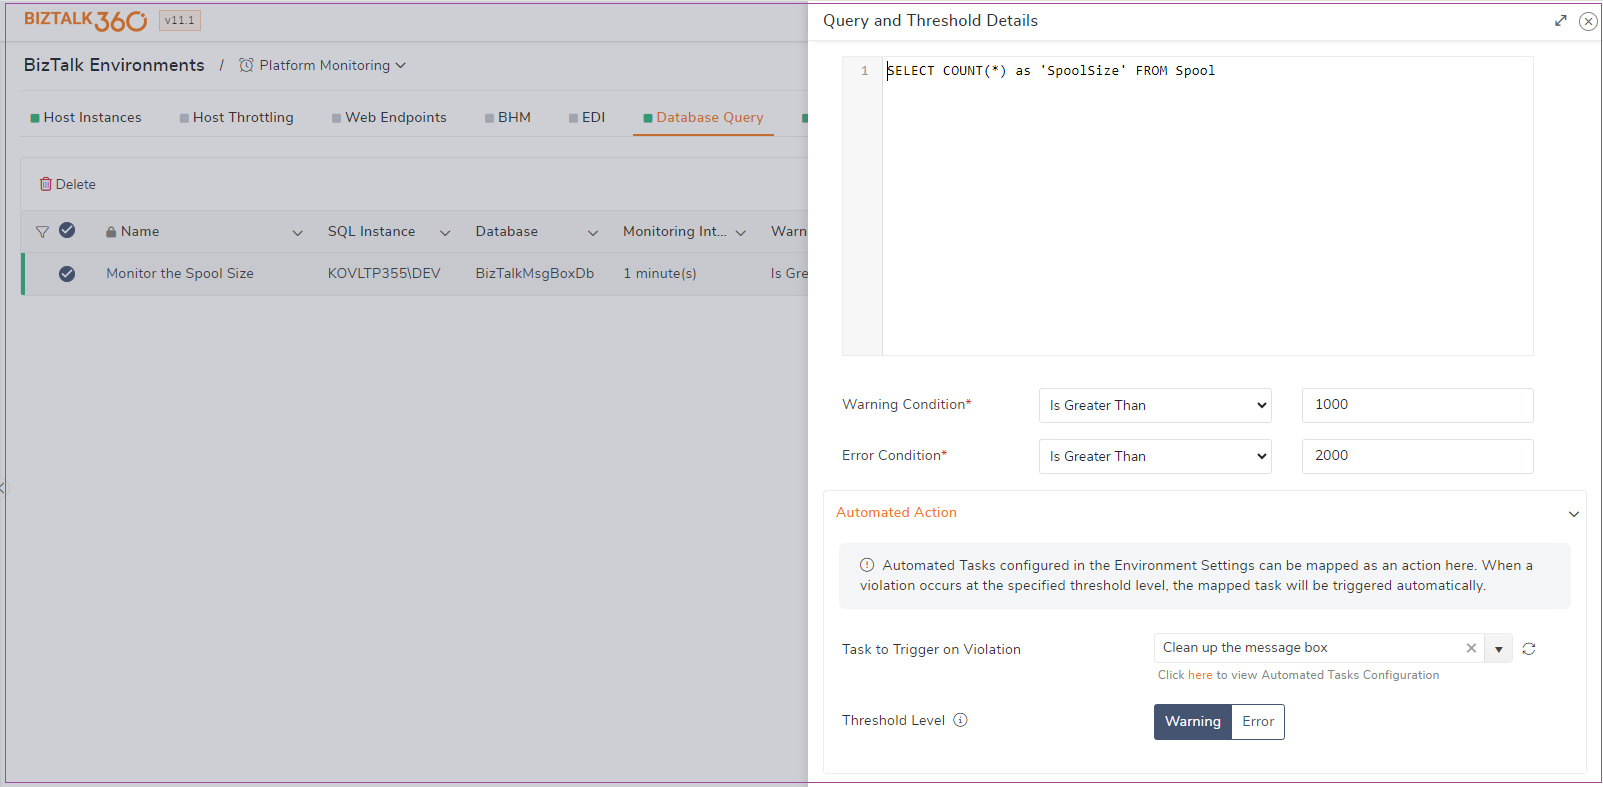1603x787 pixels.
Task: Click the 'here' link for Automated Tasks Configuration
Action: click(x=1200, y=675)
